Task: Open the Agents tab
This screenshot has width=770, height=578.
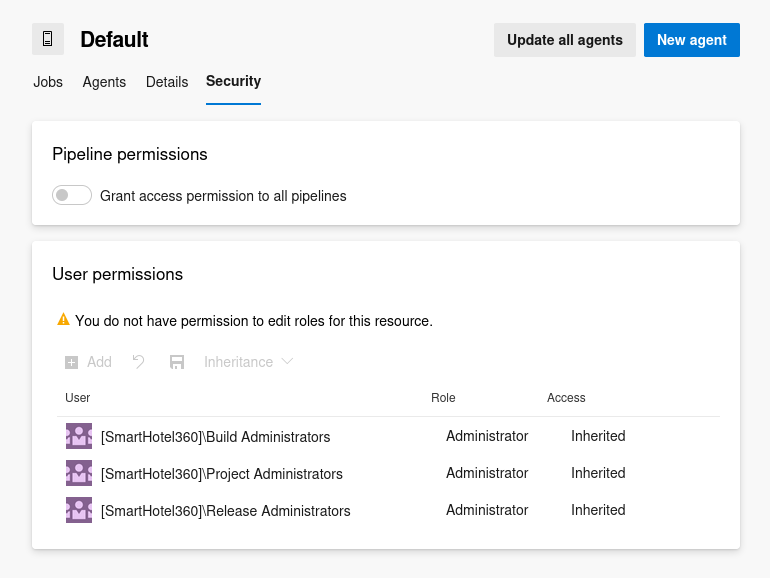Action: click(104, 82)
